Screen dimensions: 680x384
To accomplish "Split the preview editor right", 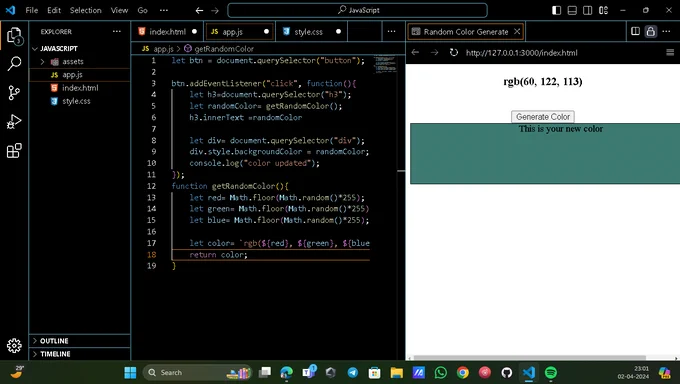I will pos(635,31).
